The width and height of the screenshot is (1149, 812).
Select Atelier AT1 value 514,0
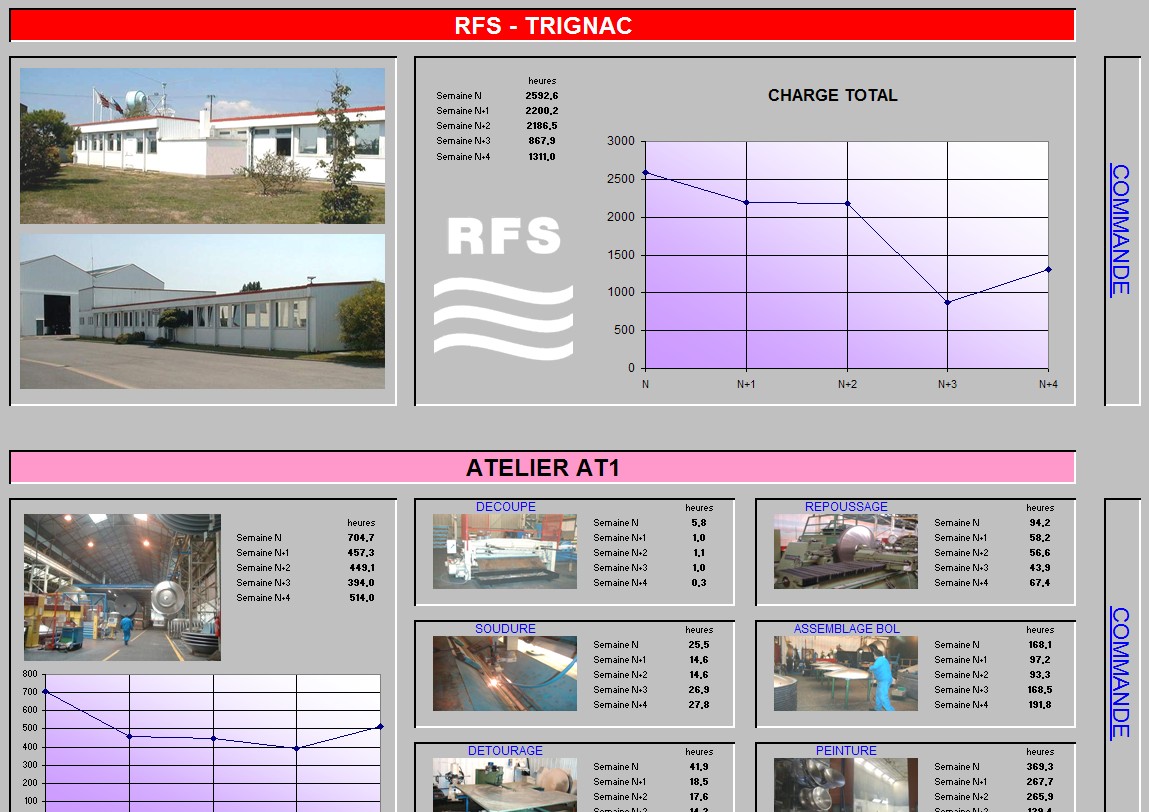click(361, 598)
